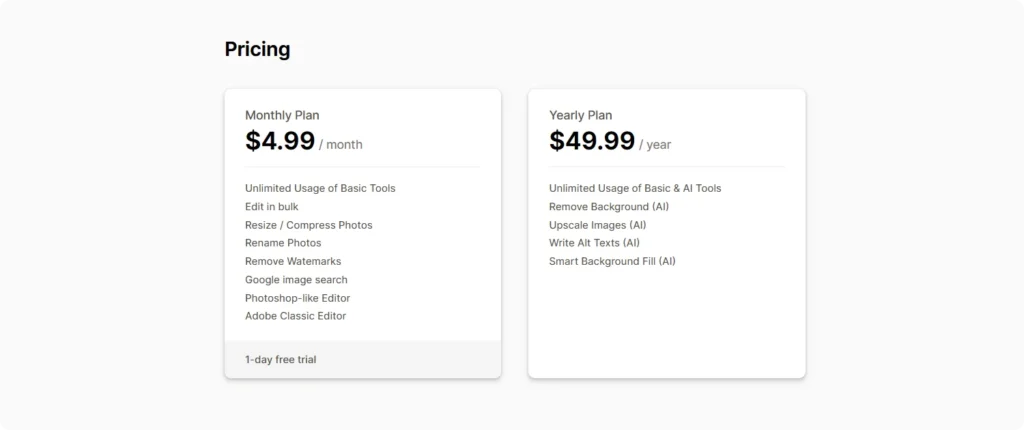Click 'Remove Background (AI)' feature
This screenshot has width=1024, height=430.
(609, 207)
